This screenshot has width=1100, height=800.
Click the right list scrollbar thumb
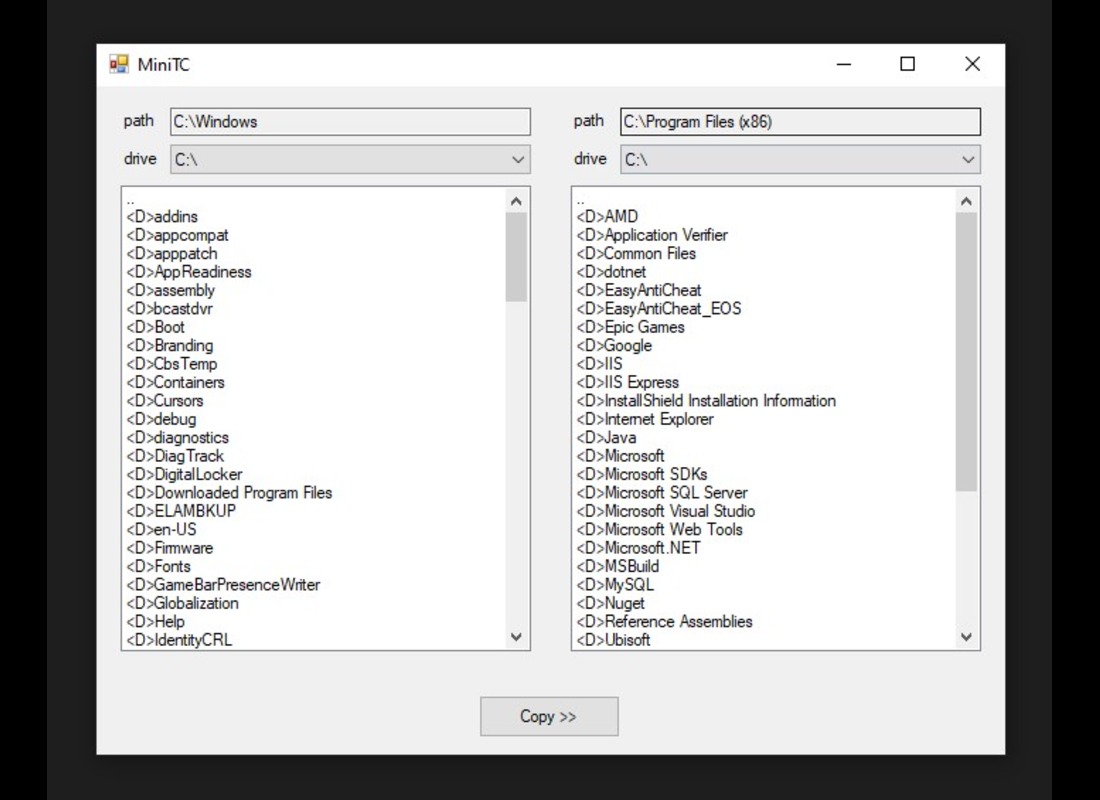966,352
